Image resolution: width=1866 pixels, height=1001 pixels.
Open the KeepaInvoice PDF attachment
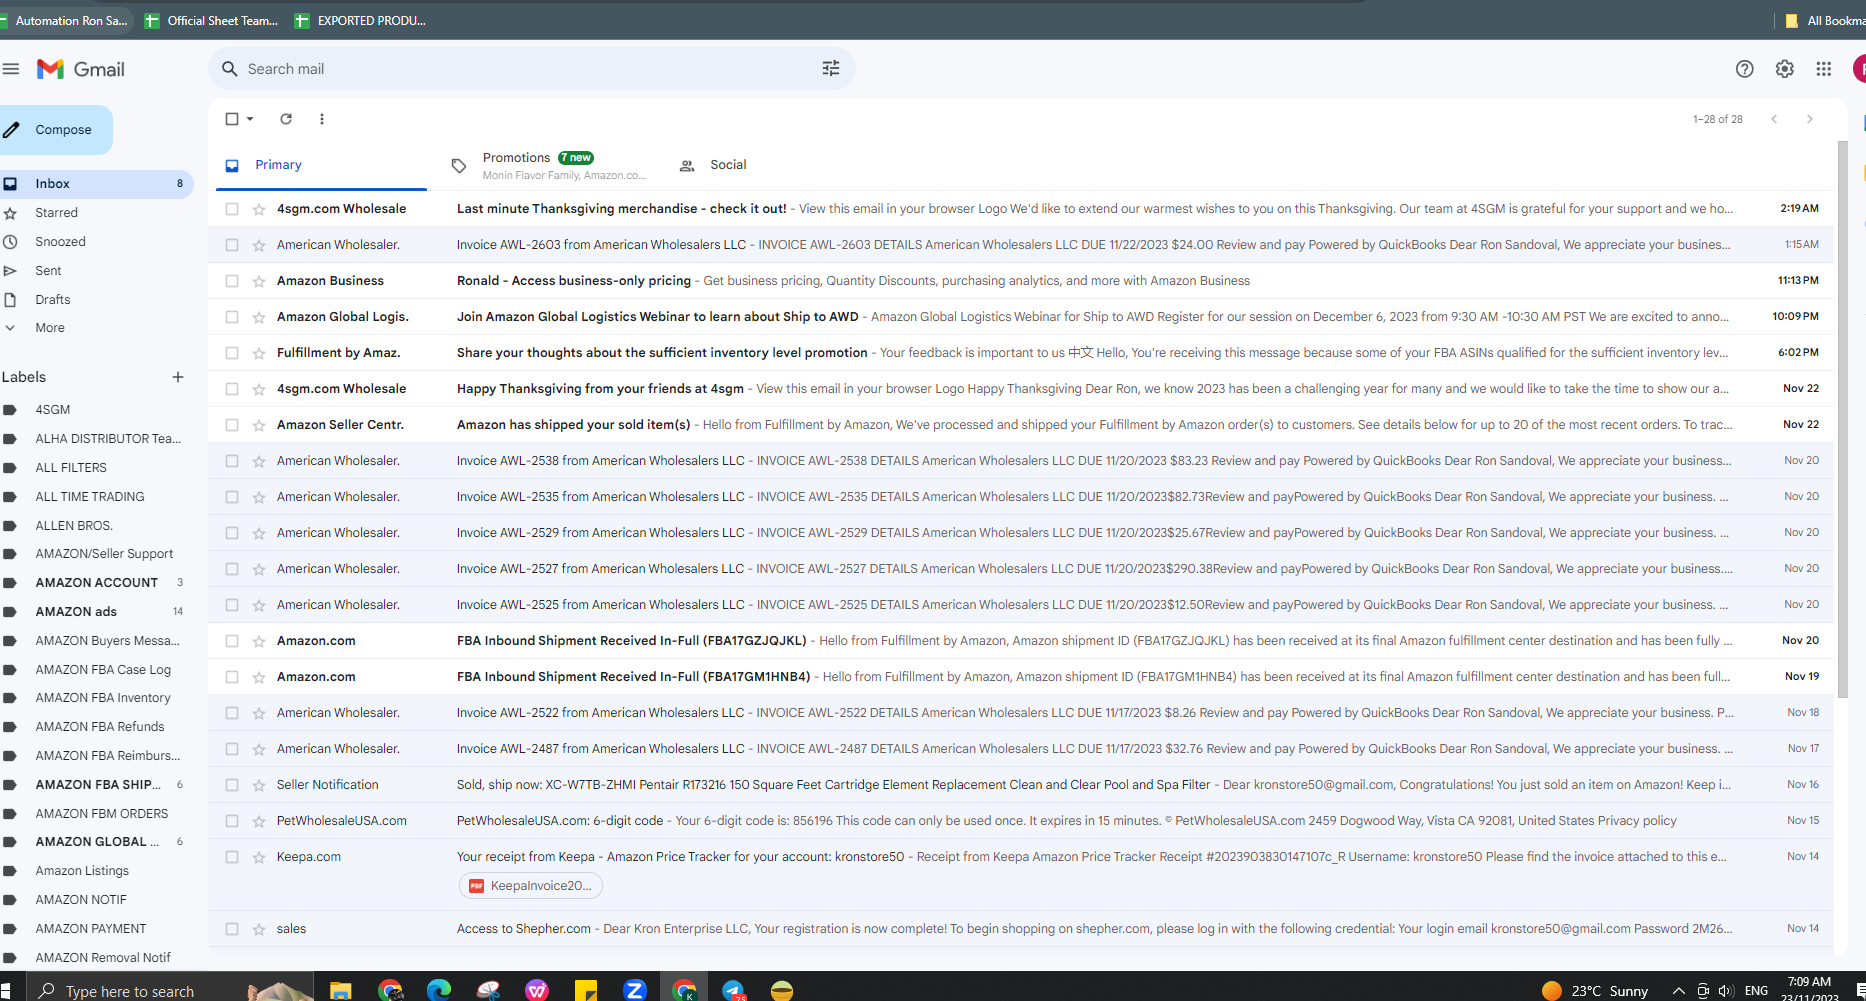531,886
